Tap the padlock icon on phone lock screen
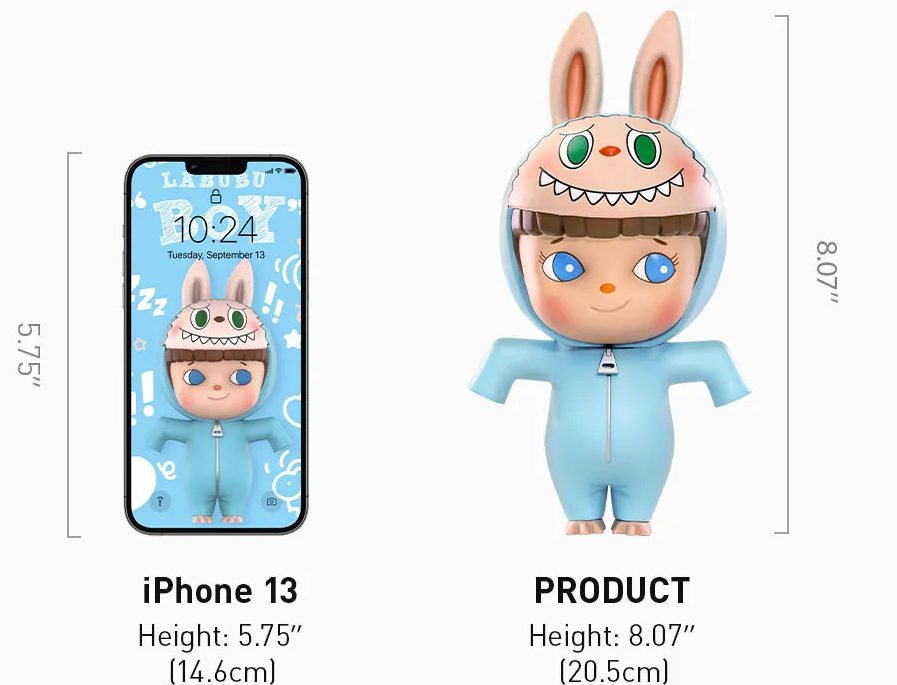The height and width of the screenshot is (685, 897). point(216,196)
